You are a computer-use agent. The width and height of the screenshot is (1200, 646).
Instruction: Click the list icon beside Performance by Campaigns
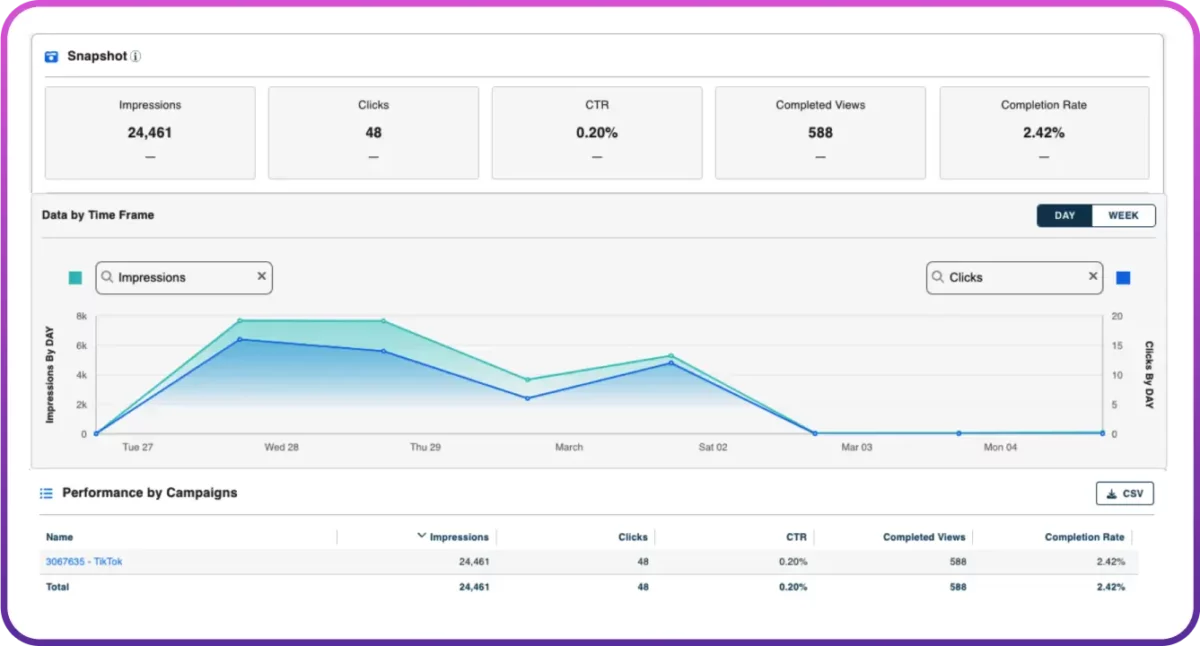pyautogui.click(x=46, y=492)
